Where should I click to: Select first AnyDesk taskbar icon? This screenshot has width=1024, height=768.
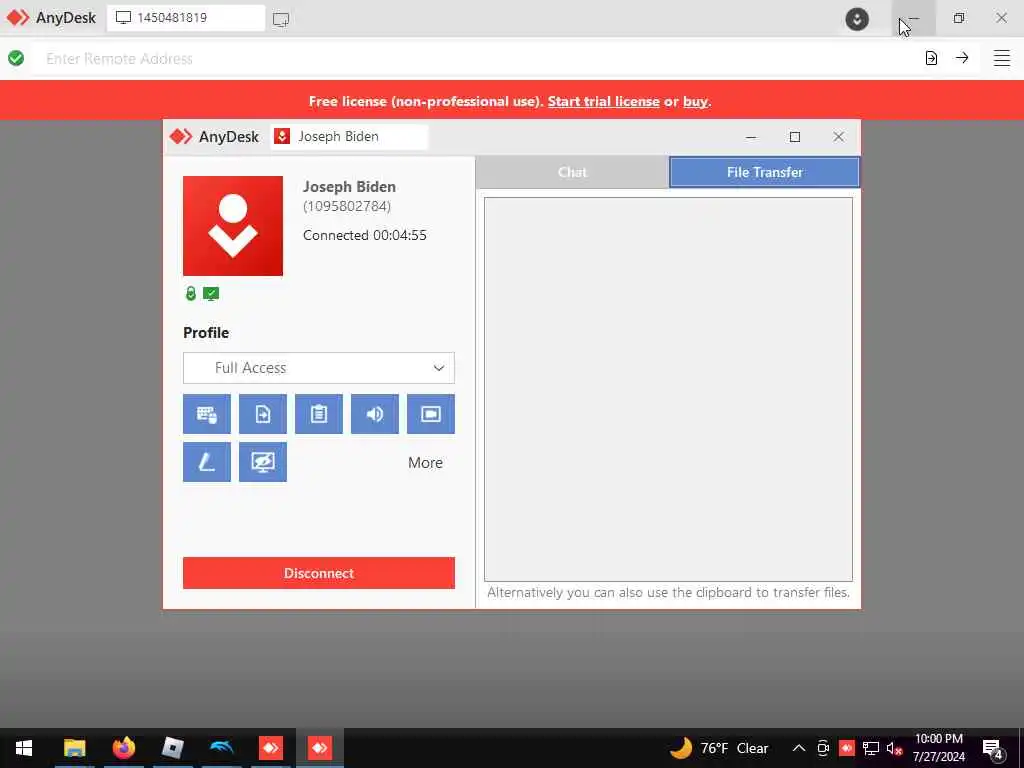point(270,748)
